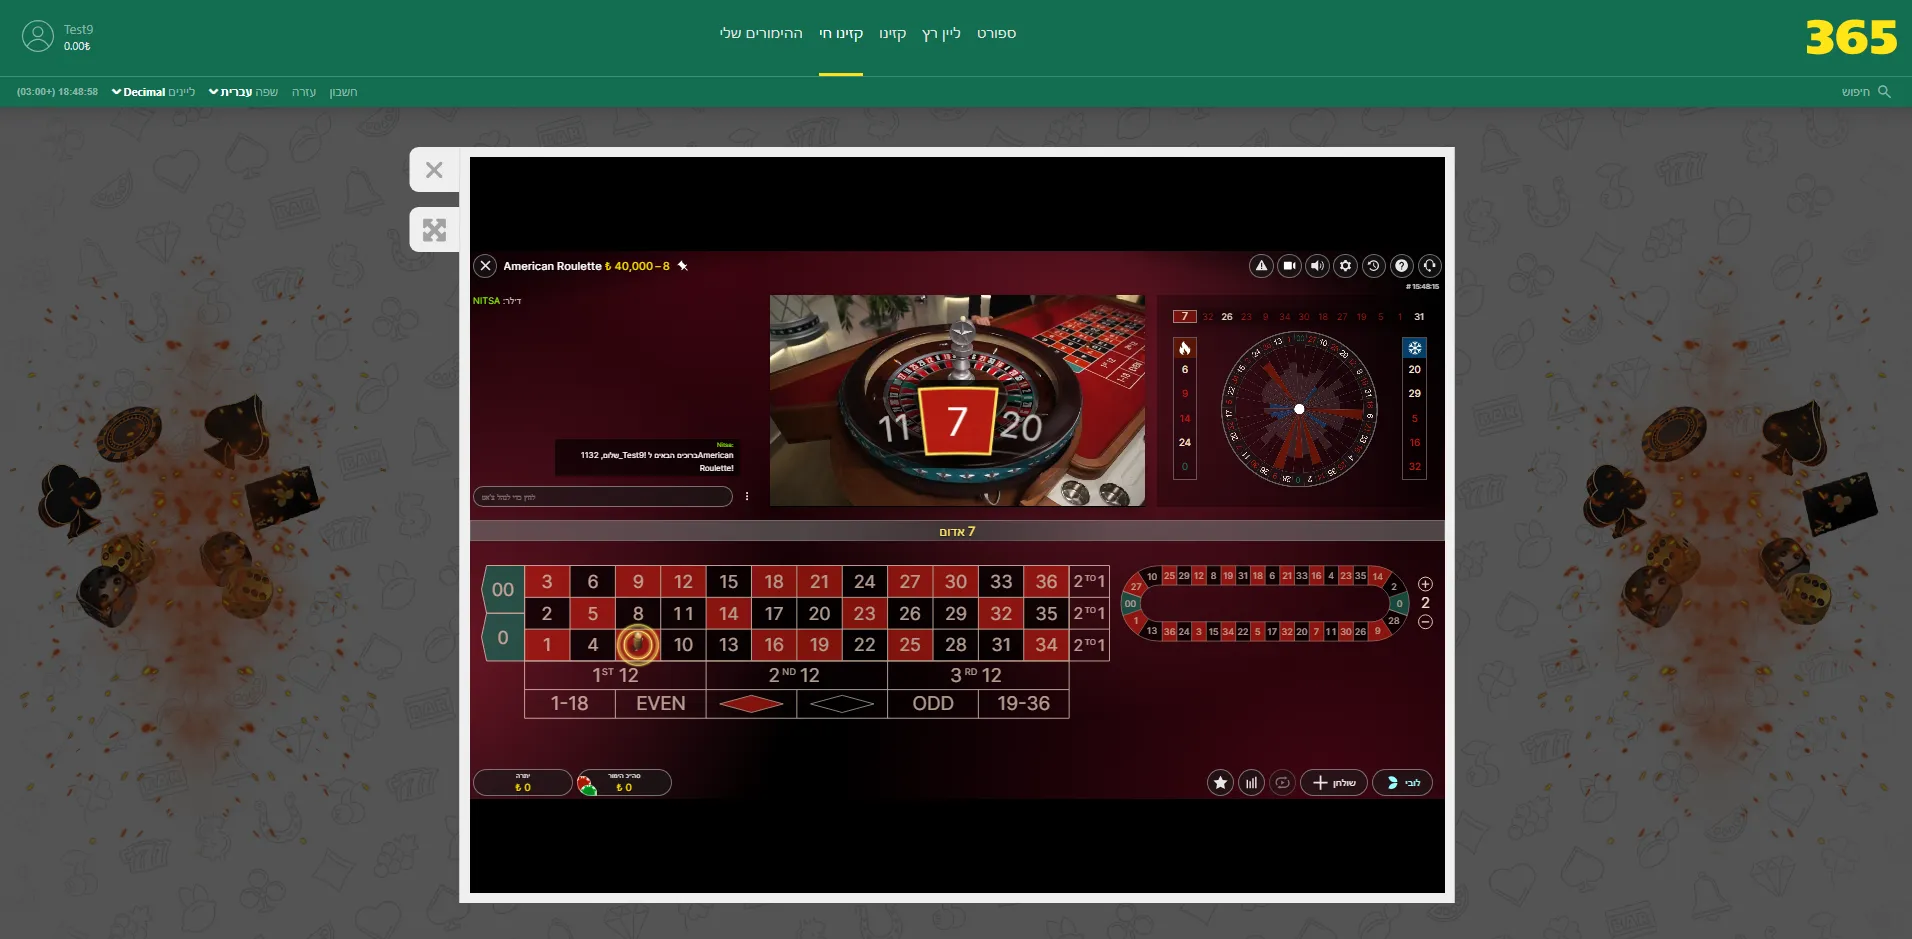Screen dimensions: 1912x939
Task: Increase neighbor bet count with plus
Action: point(1425,584)
